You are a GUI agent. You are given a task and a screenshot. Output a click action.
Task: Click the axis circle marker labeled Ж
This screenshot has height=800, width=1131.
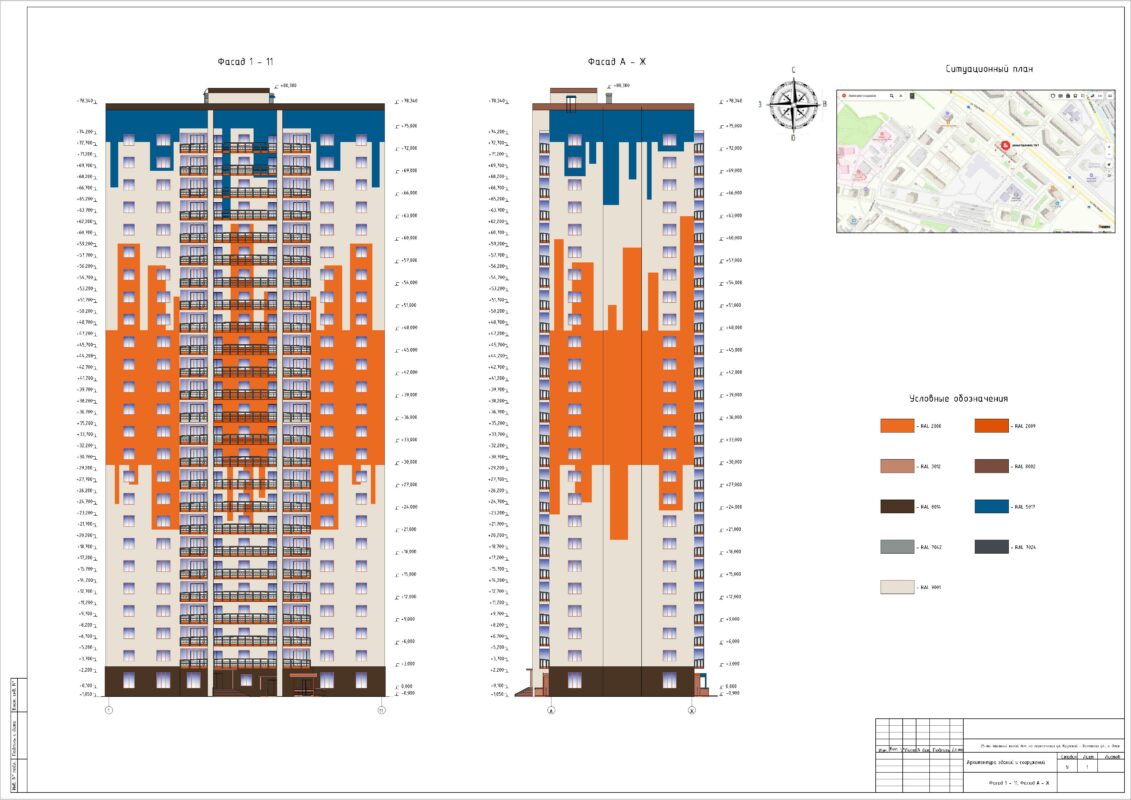point(691,711)
